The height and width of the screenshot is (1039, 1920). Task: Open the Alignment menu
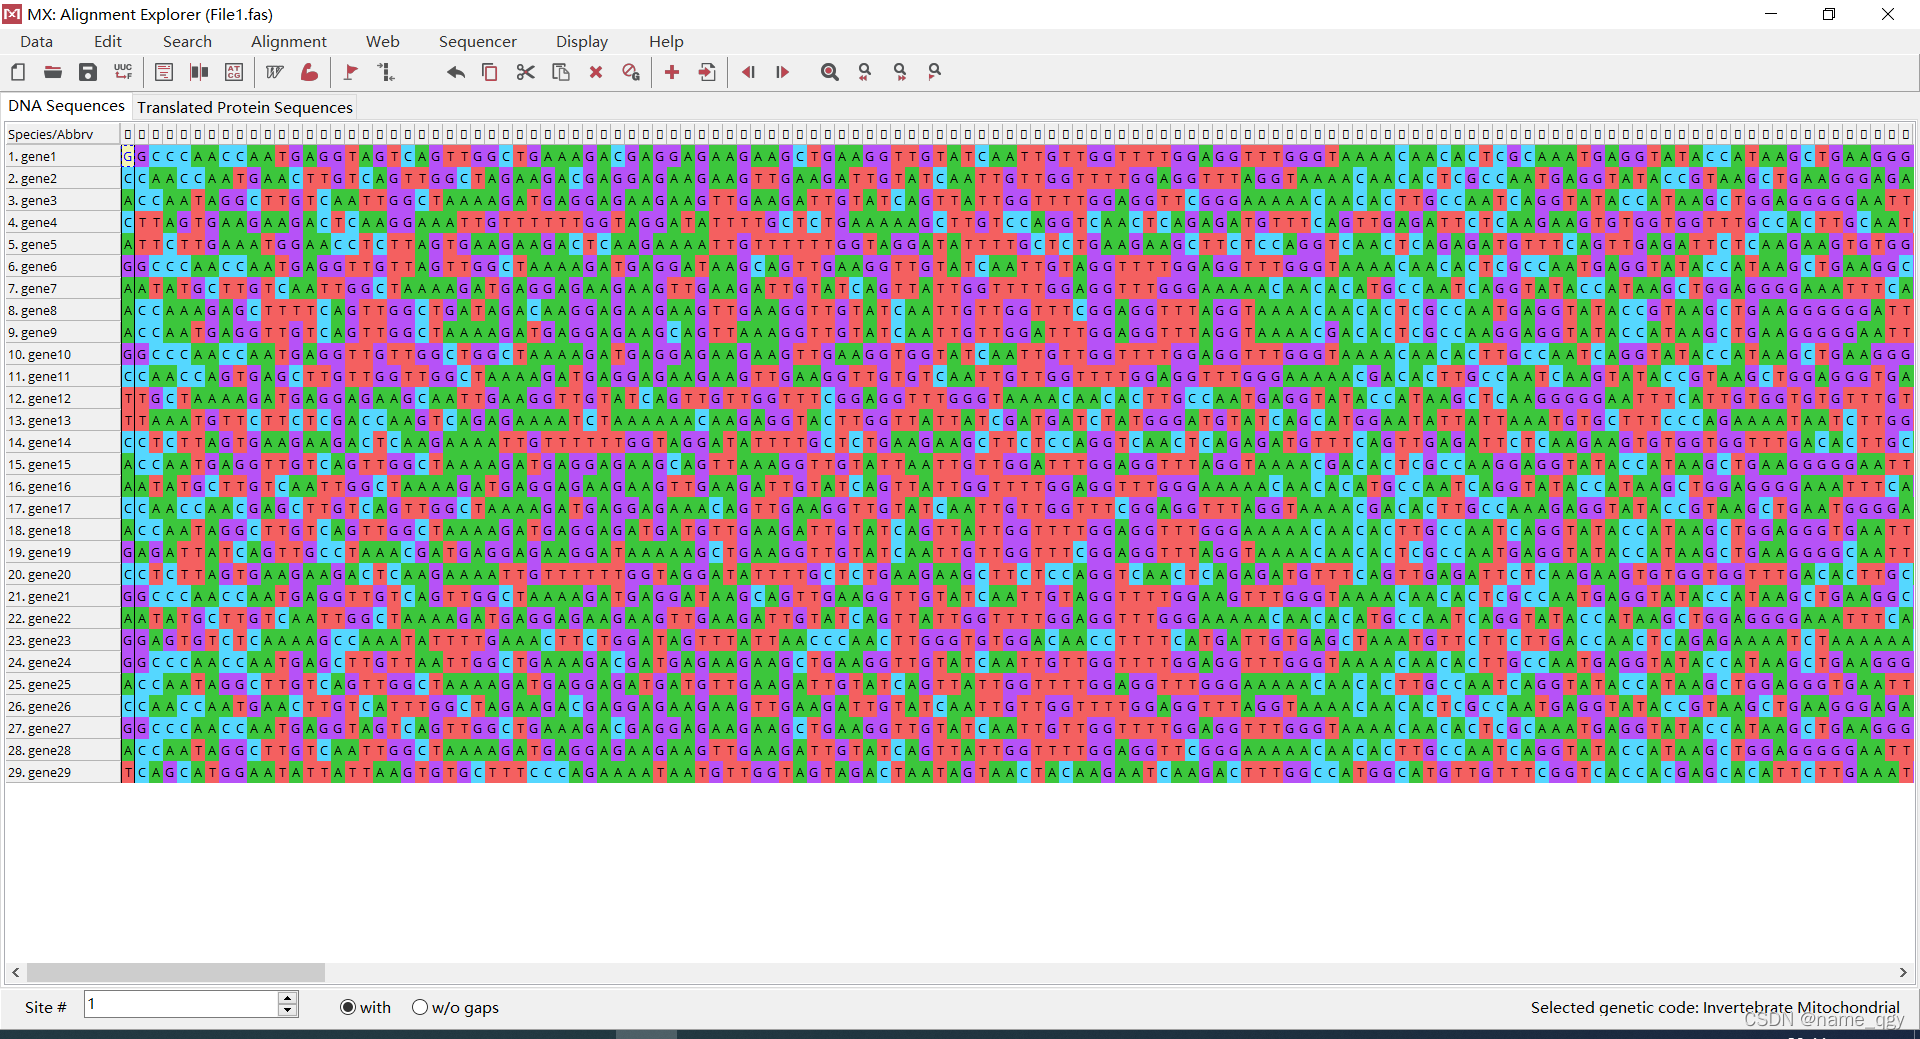tap(289, 42)
